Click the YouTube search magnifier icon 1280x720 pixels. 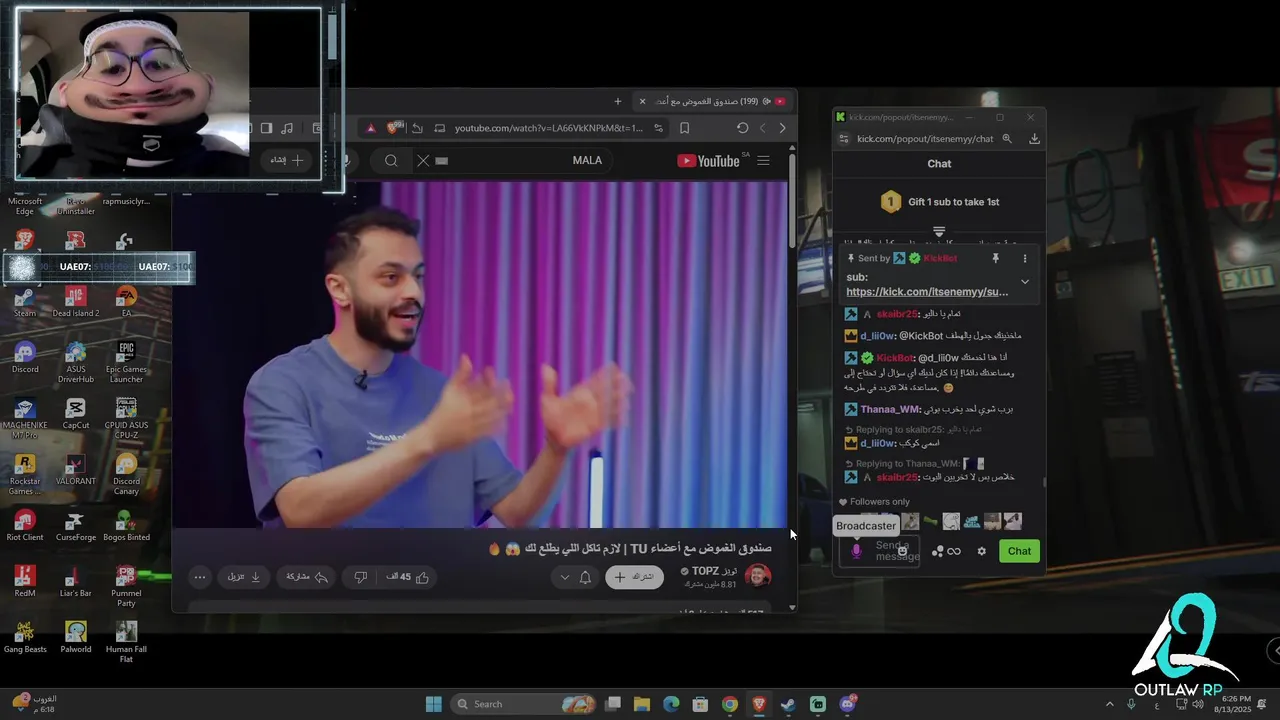coord(391,161)
